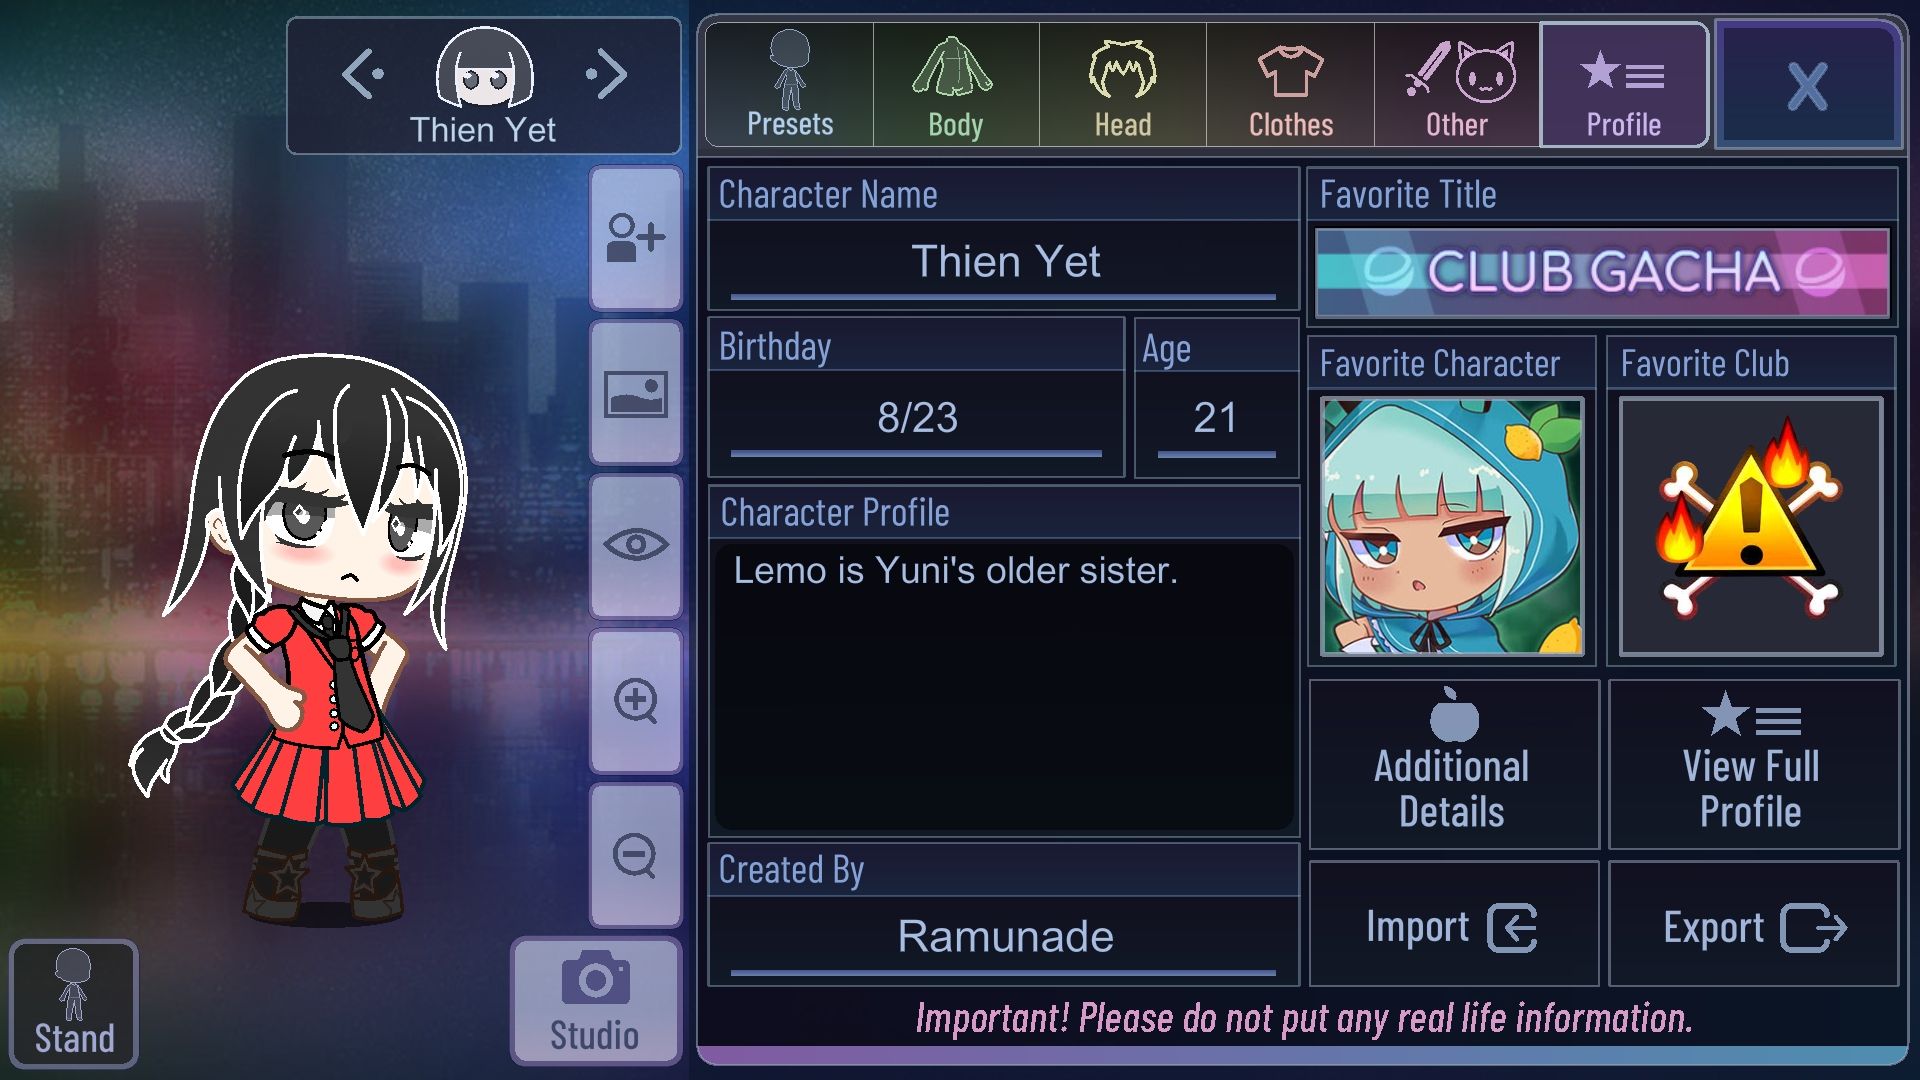Image resolution: width=1920 pixels, height=1080 pixels.
Task: Click View Full Profile button
Action: point(1753,765)
